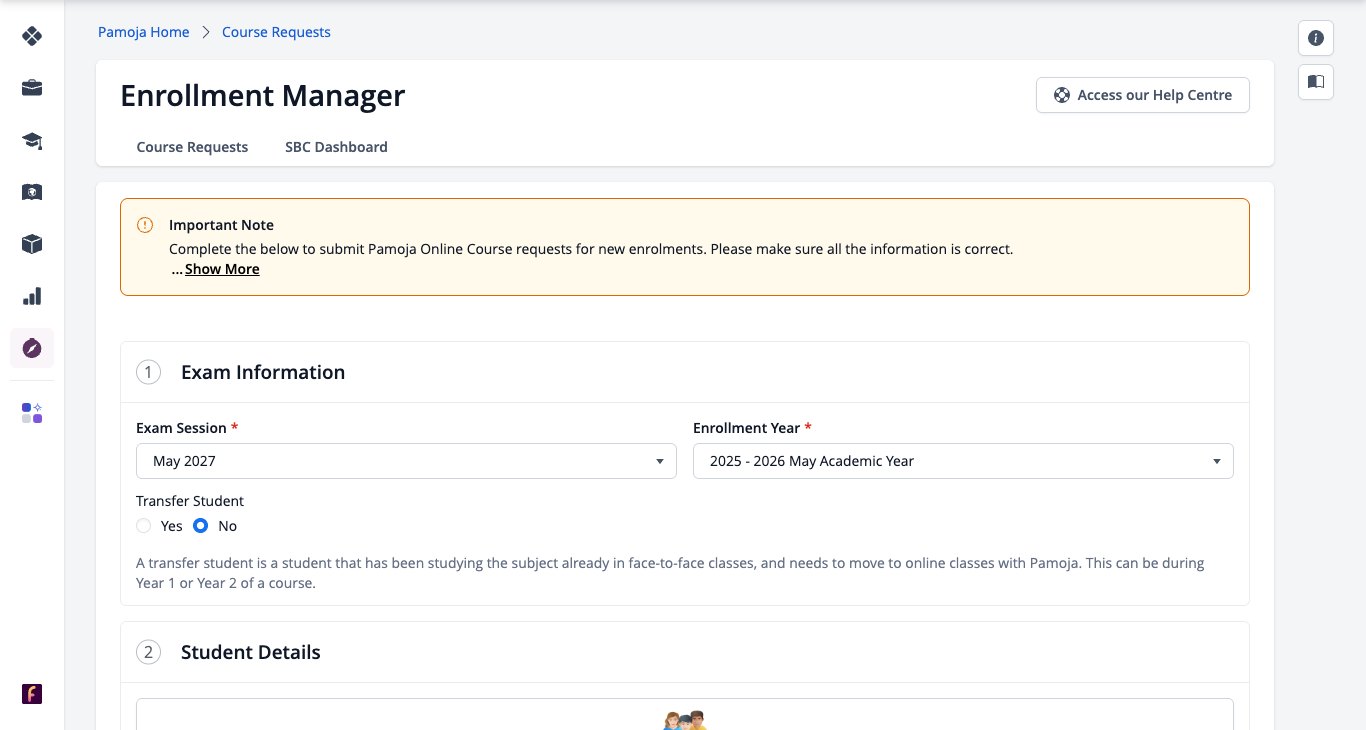Open the Enrollment Year dropdown
Image resolution: width=1366 pixels, height=730 pixels.
pyautogui.click(x=963, y=461)
